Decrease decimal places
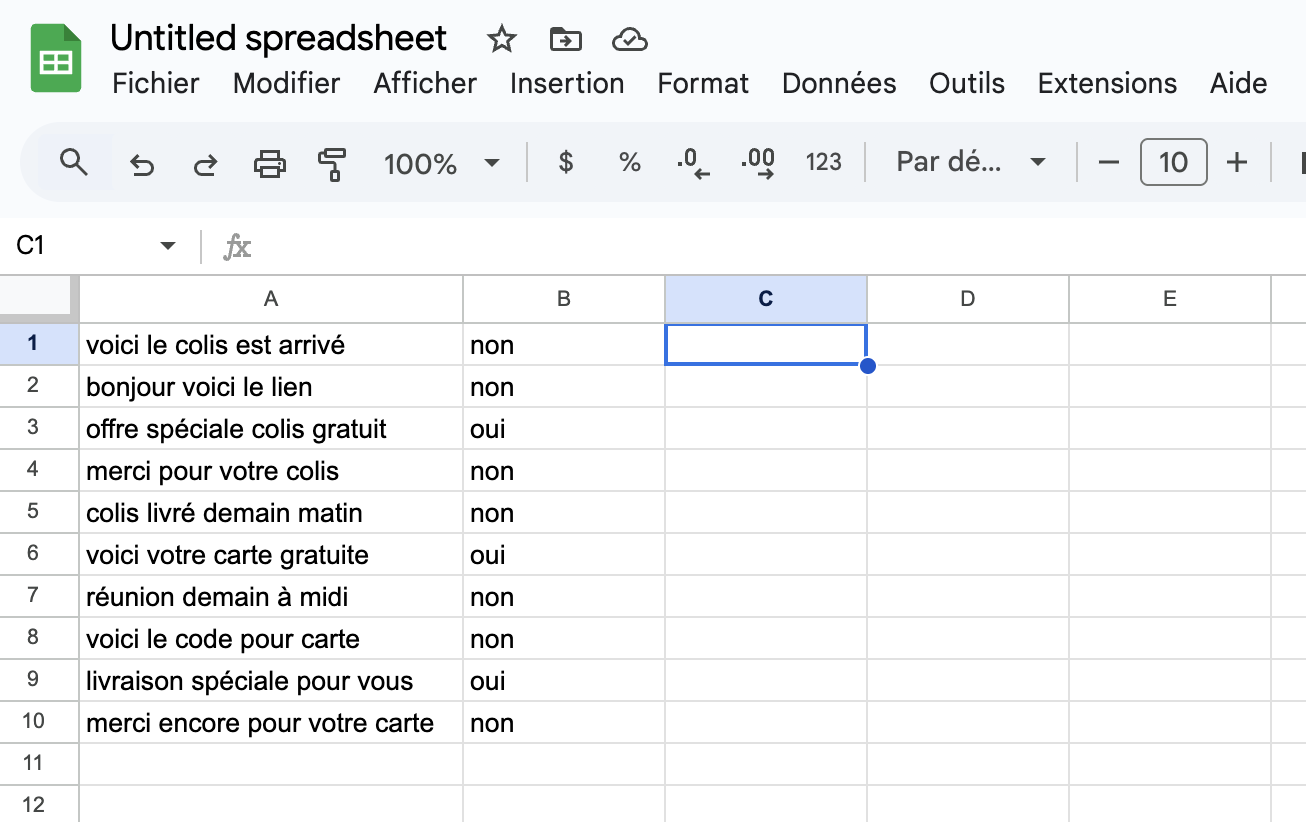The height and width of the screenshot is (822, 1306). pyautogui.click(x=693, y=163)
